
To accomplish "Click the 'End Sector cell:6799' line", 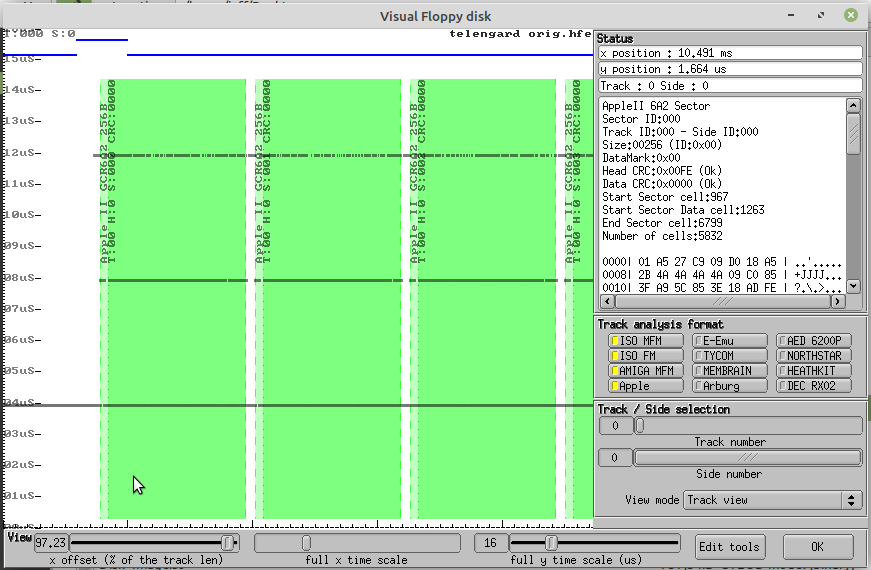I will [662, 223].
